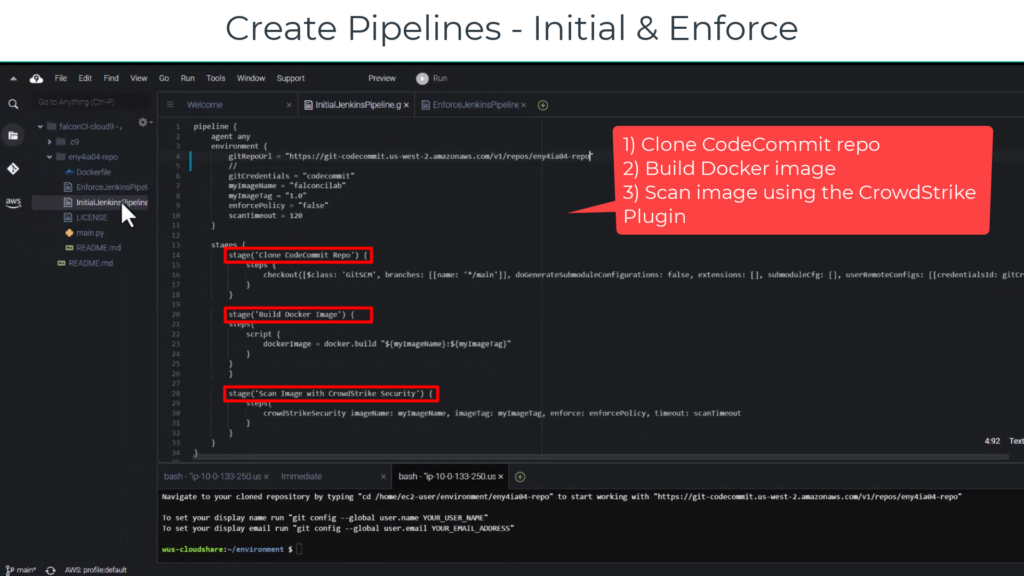Open the Find menu
The image size is (1024, 576).
[x=111, y=78]
